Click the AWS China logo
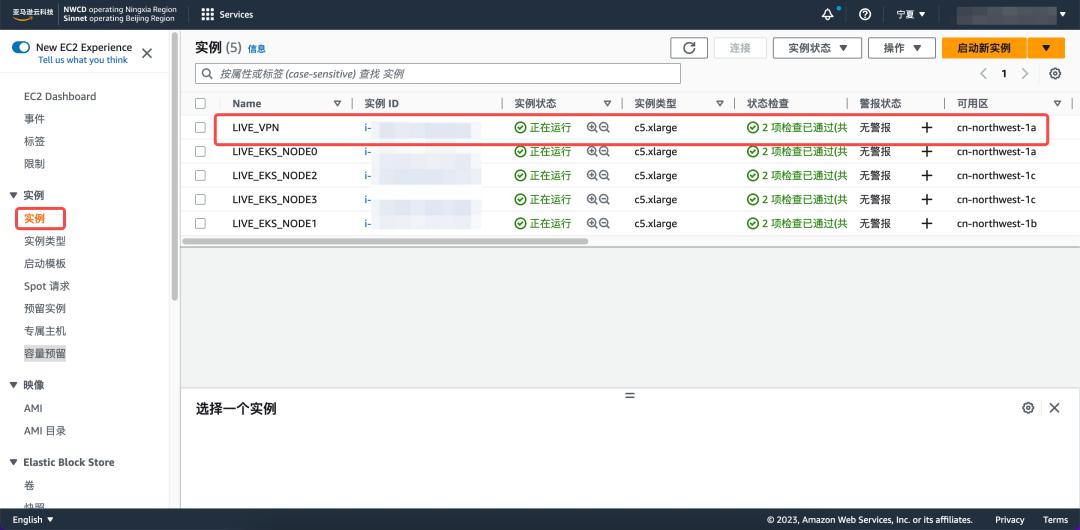 pyautogui.click(x=33, y=14)
